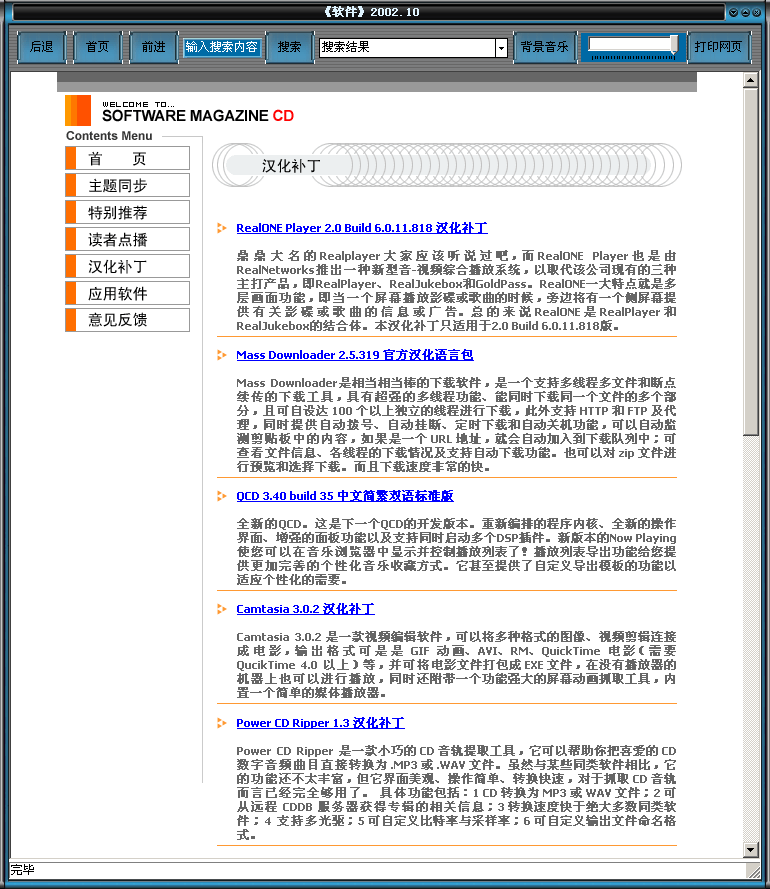
Task: Click arrow bullet icon beside Camtasia 3.0.2
Action: [x=222, y=609]
